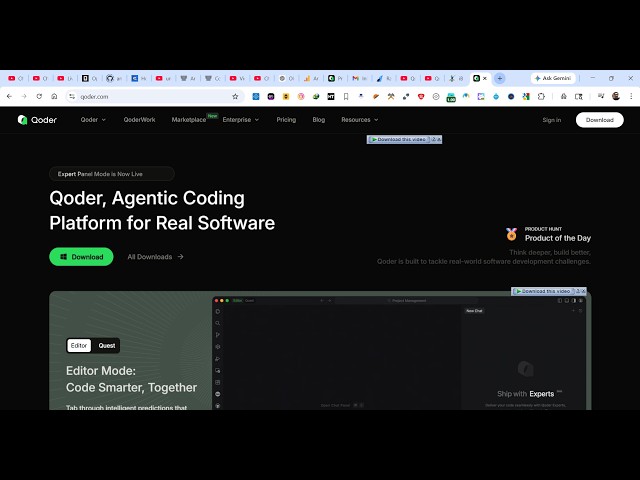Viewport: 640px width, 480px height.
Task: Click the Qoder chat logo above 'Ship with Experts'
Action: [x=525, y=369]
